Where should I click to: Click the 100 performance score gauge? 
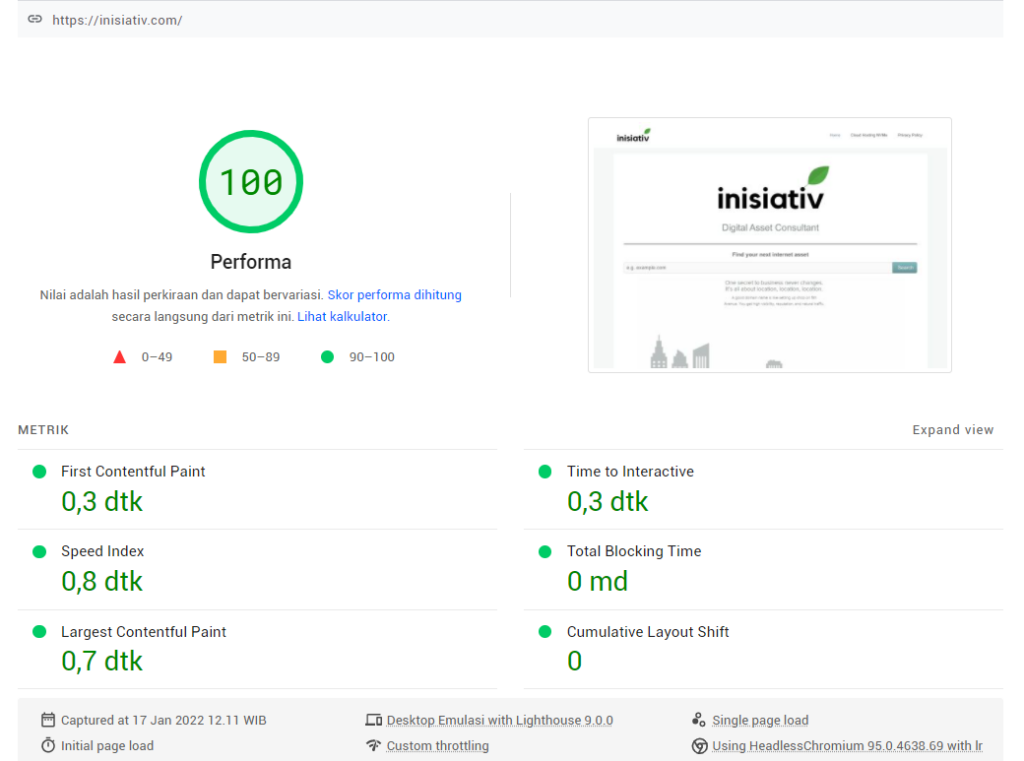click(251, 182)
